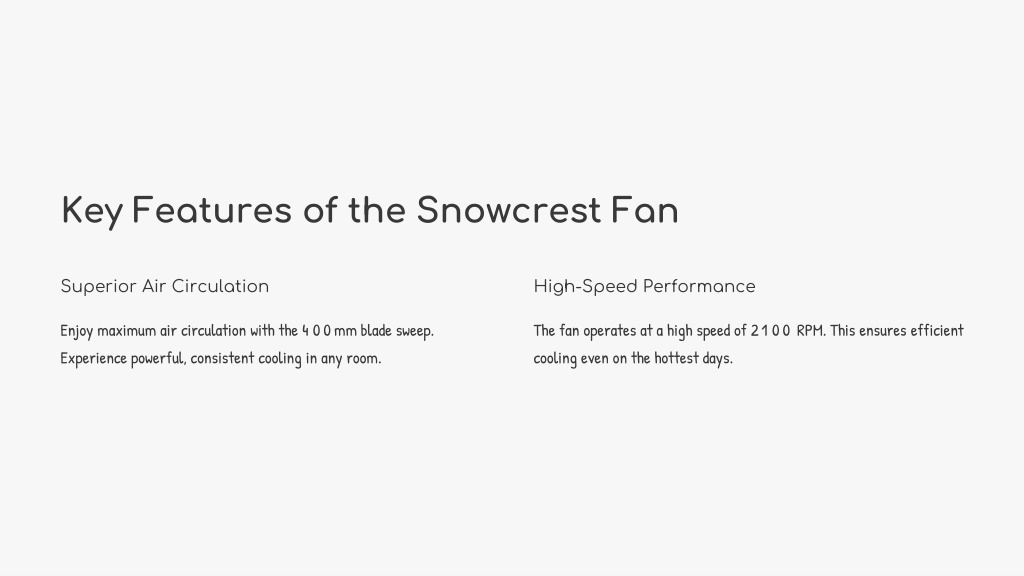1024x576 pixels.
Task: Click the "4 0 0 mm" blade measurement
Action: pyautogui.click(x=329, y=330)
